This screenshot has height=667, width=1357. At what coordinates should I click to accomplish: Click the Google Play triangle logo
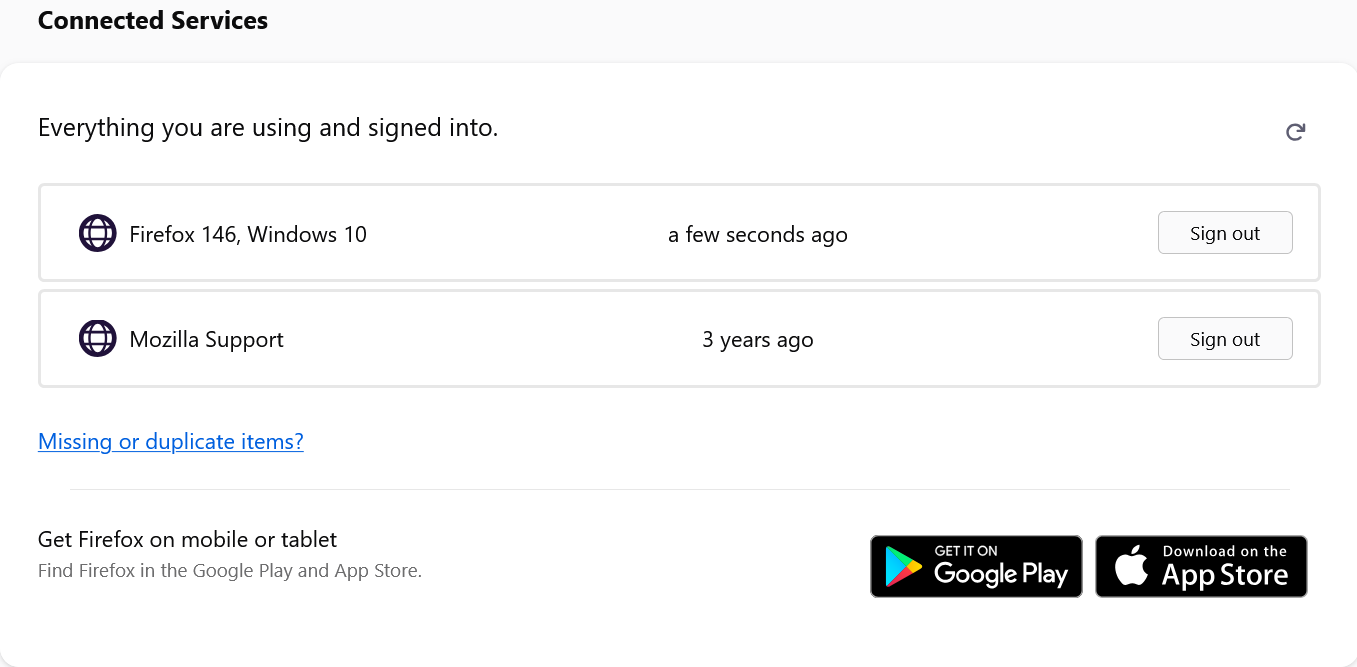point(904,567)
